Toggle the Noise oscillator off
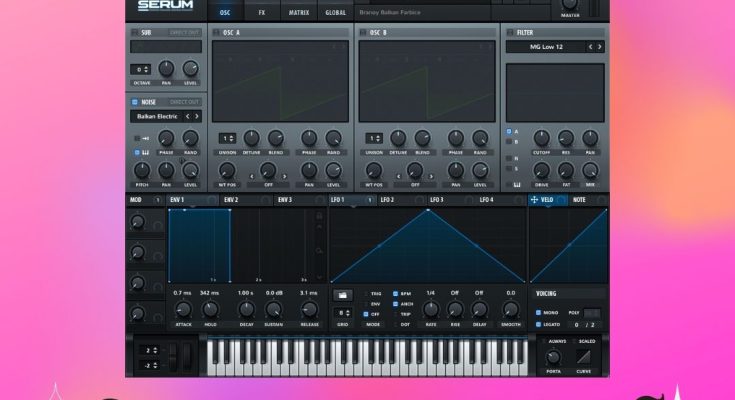Image resolution: width=735 pixels, height=400 pixels. (134, 101)
